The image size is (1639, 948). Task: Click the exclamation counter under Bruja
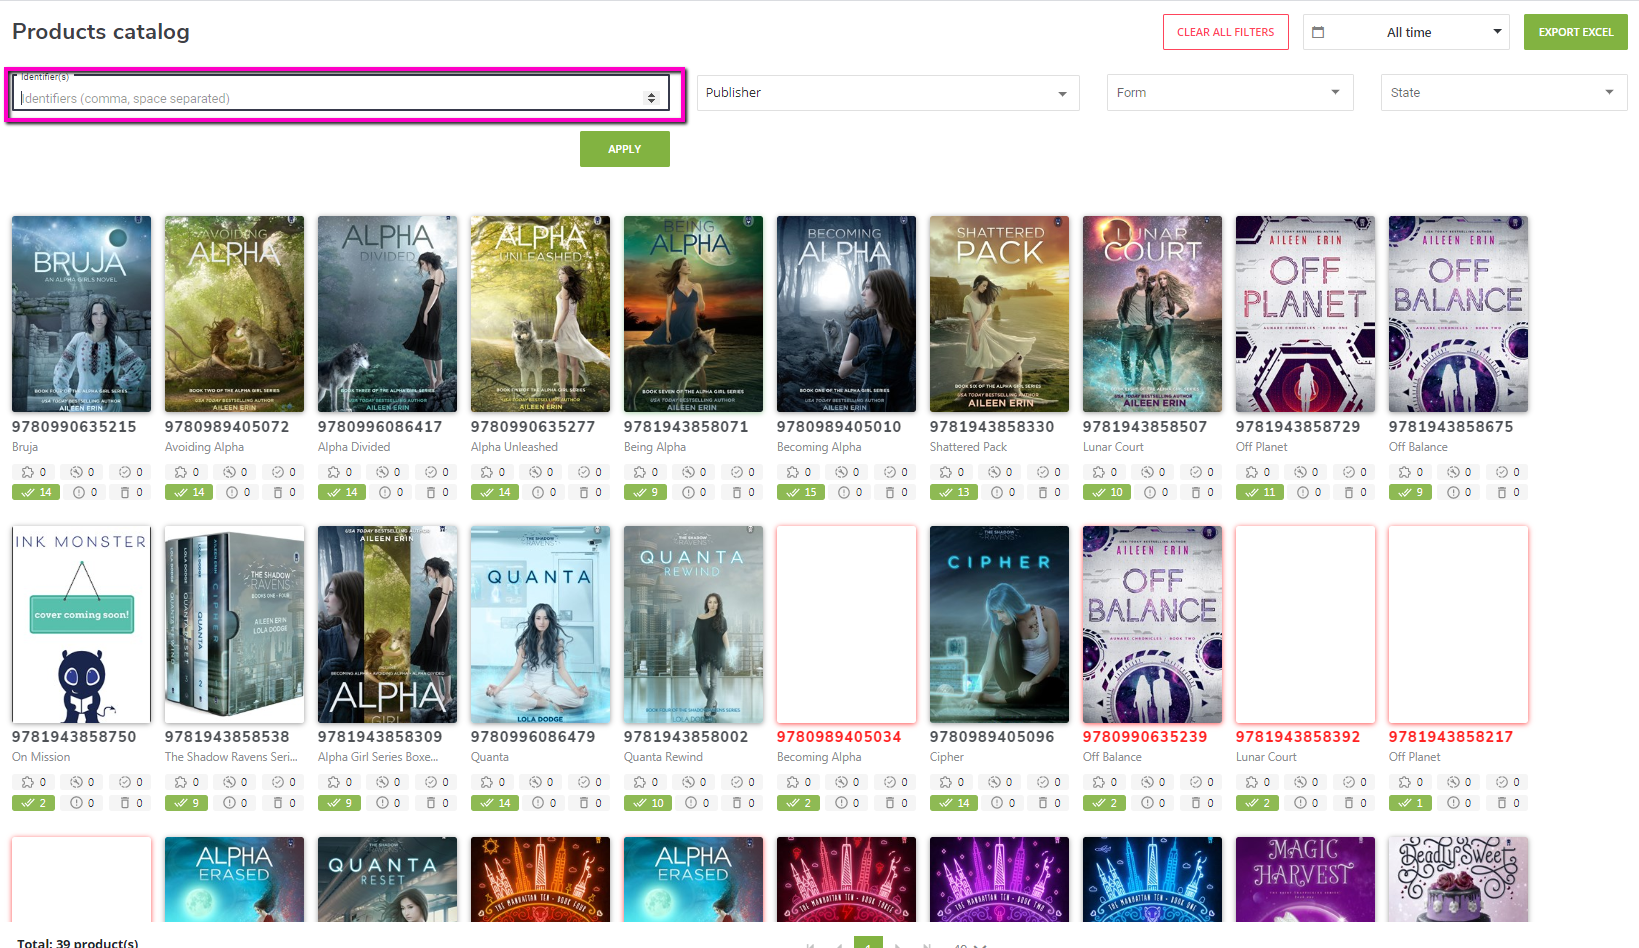click(x=84, y=492)
